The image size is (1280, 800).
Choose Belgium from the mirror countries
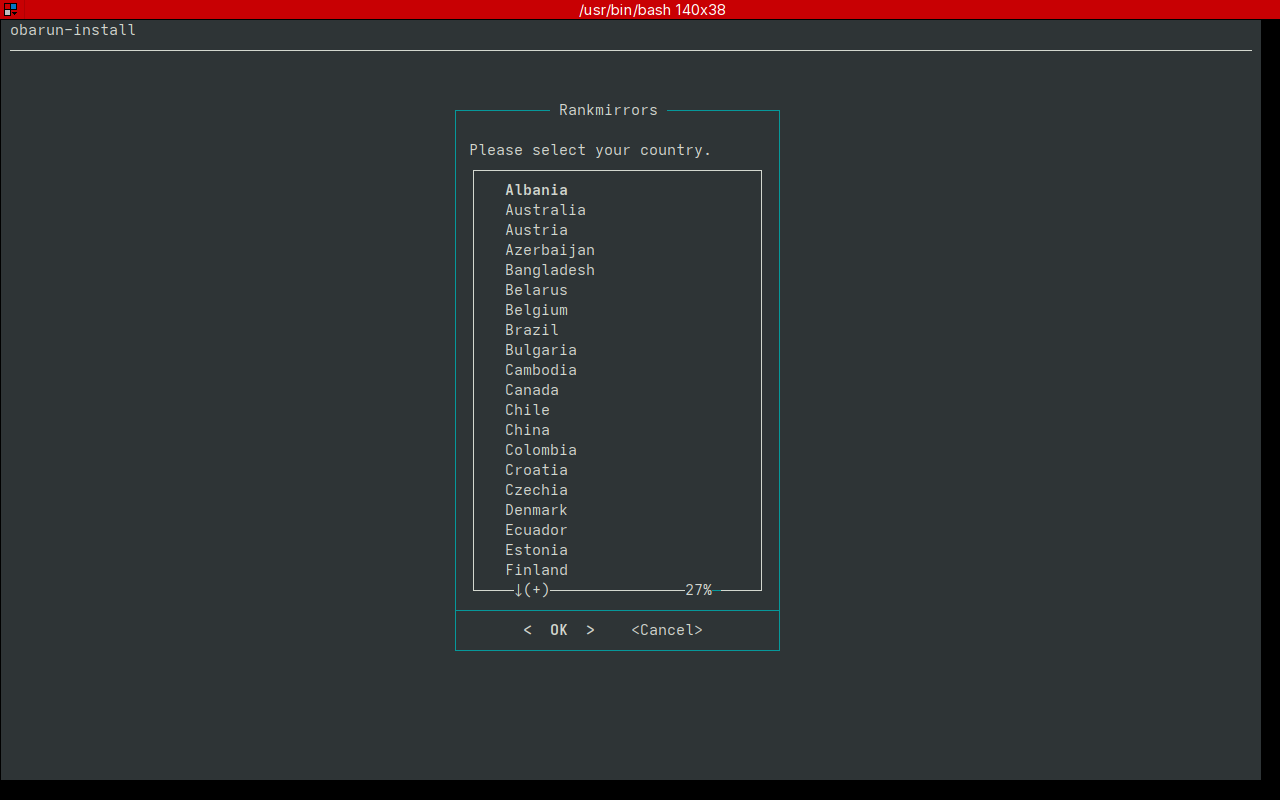click(536, 310)
